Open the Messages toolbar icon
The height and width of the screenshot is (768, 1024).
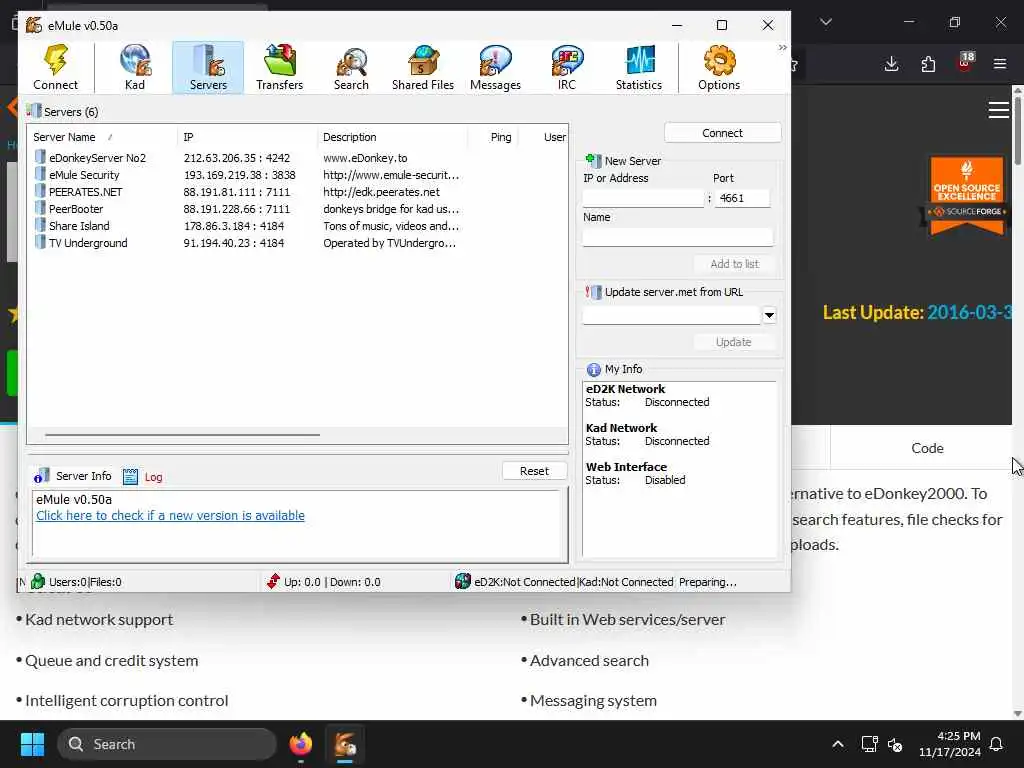pyautogui.click(x=495, y=67)
